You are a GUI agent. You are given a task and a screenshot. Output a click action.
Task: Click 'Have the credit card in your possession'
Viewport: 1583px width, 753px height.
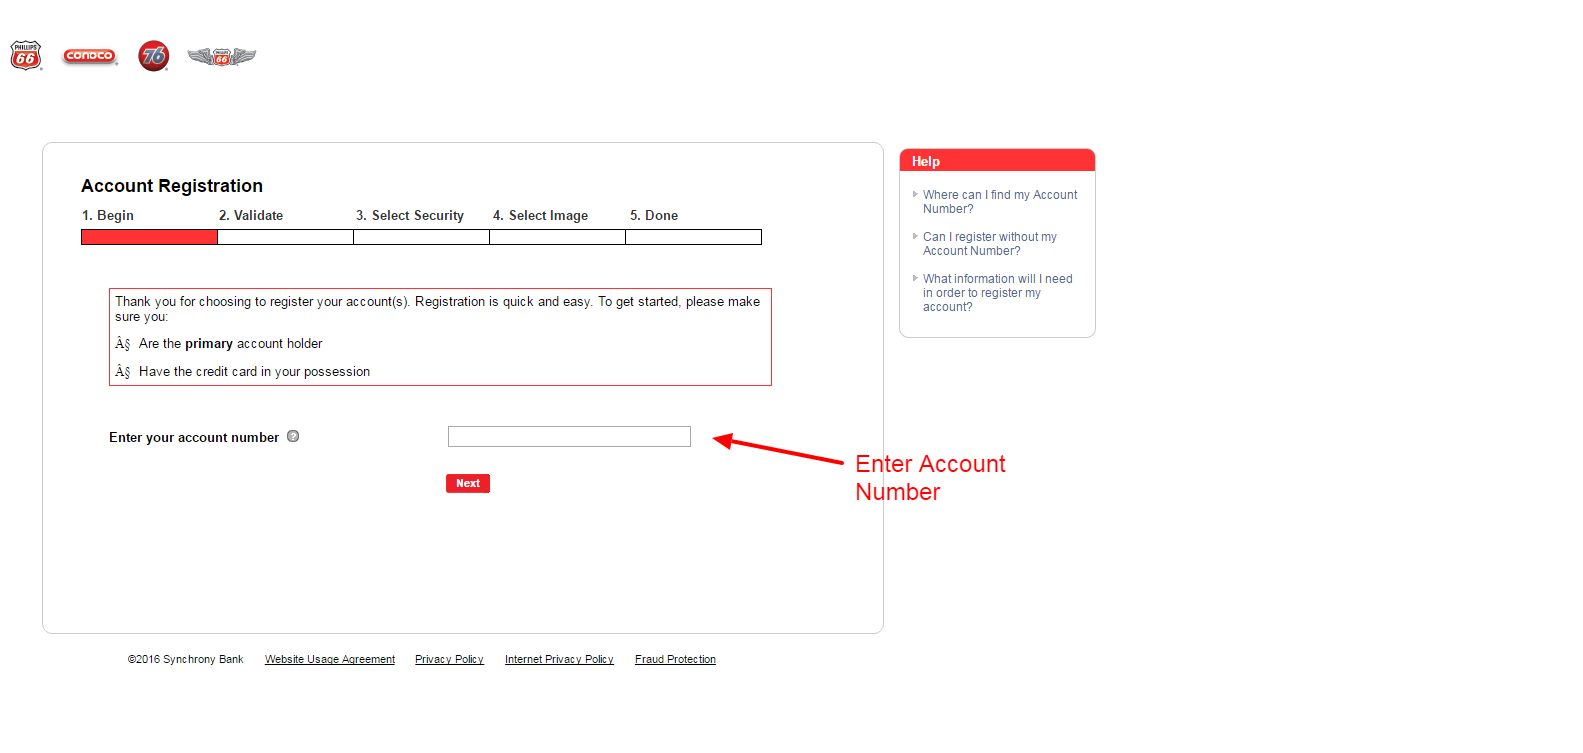point(254,371)
